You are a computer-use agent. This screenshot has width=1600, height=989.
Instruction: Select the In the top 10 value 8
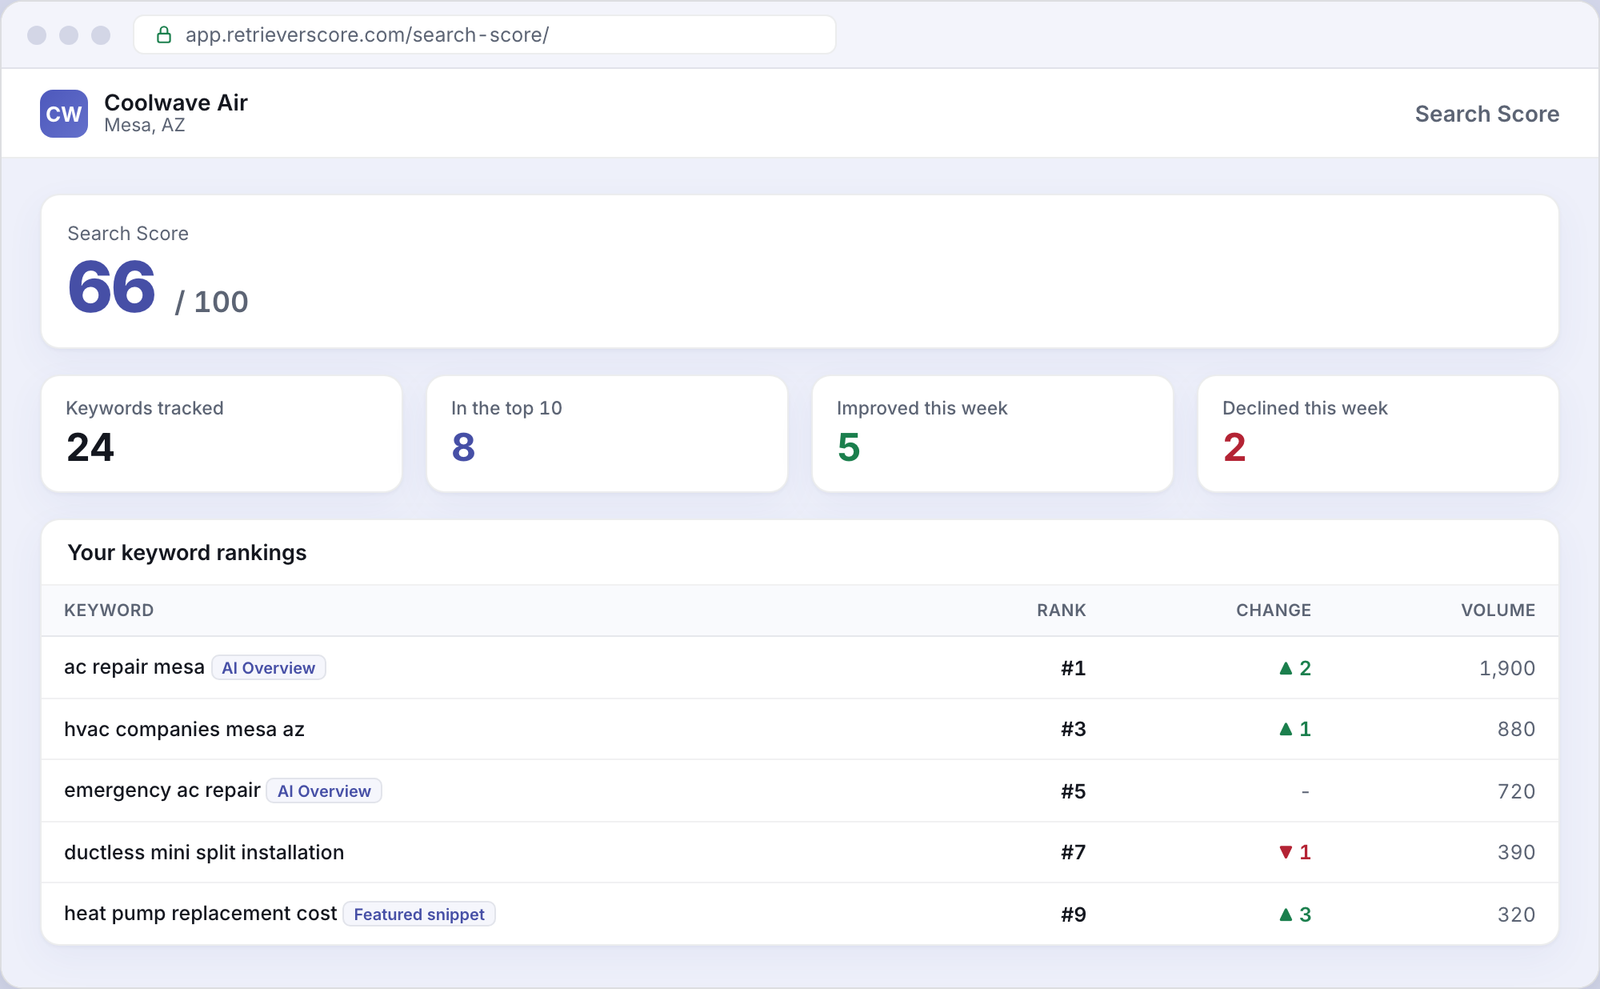click(463, 447)
